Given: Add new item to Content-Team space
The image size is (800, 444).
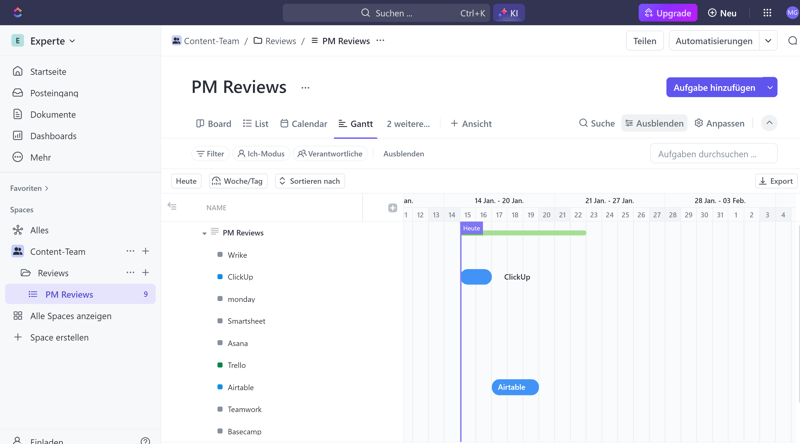Looking at the screenshot, I should point(146,252).
